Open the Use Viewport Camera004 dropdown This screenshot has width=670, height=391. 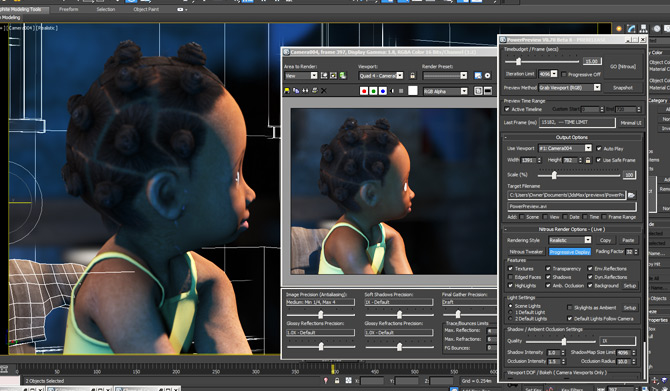[x=588, y=148]
